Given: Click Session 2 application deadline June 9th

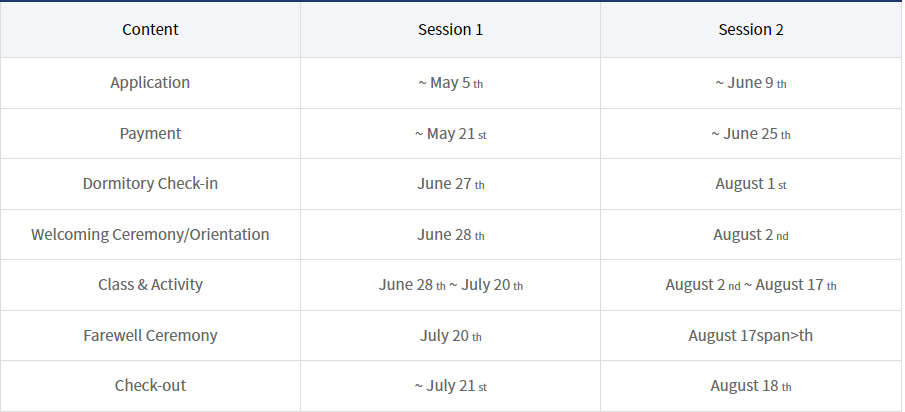Looking at the screenshot, I should [751, 83].
